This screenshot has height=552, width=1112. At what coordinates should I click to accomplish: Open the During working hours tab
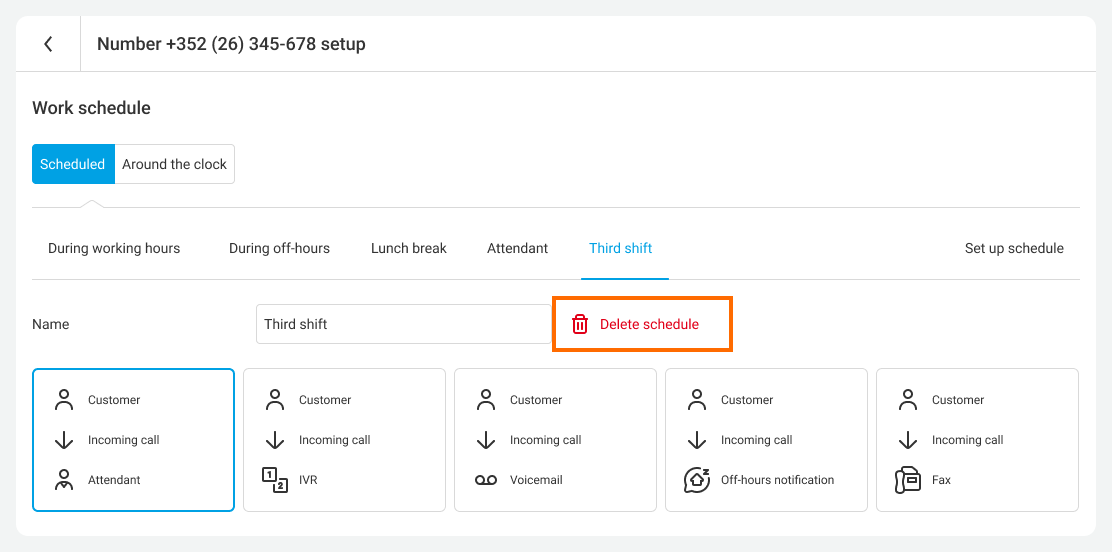[114, 248]
